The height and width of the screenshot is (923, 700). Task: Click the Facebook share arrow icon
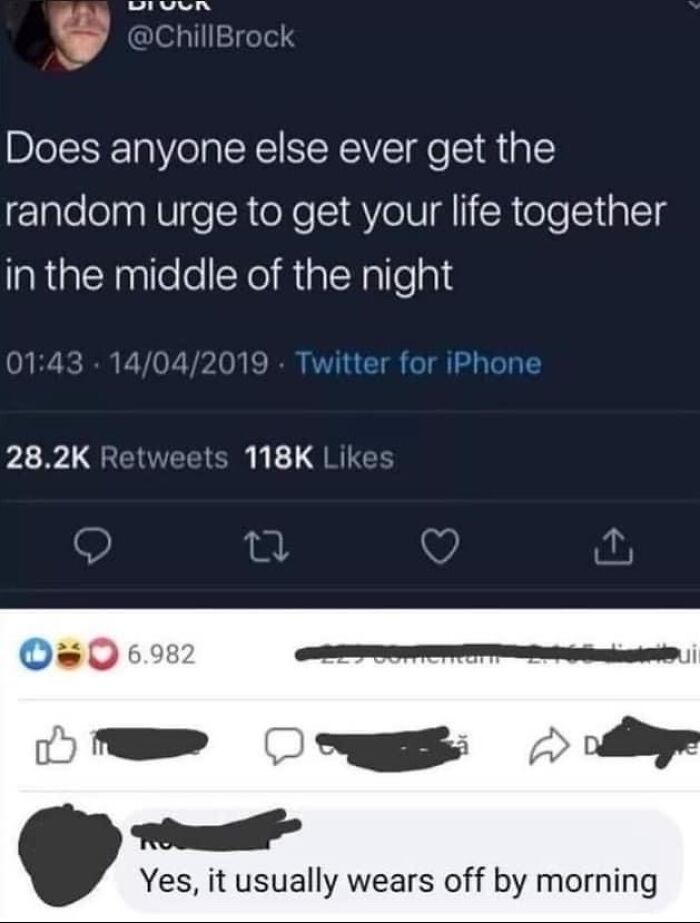click(x=548, y=746)
